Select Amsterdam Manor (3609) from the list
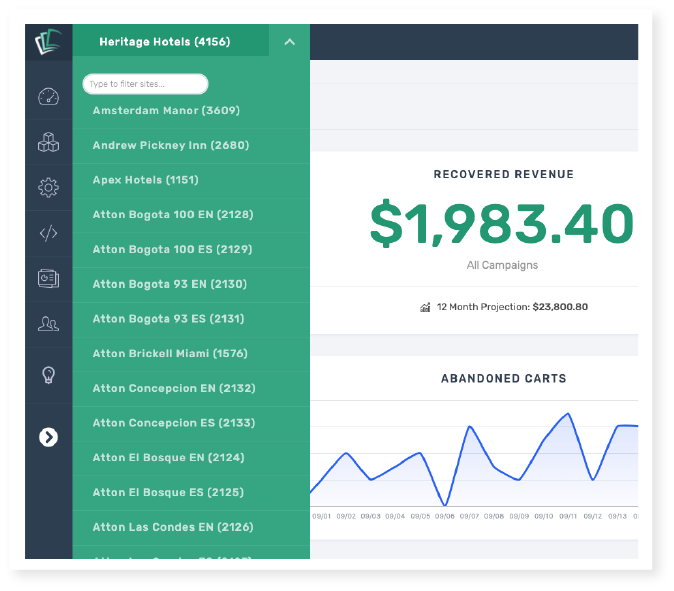Screen dimensions: 674x591 [x=166, y=111]
